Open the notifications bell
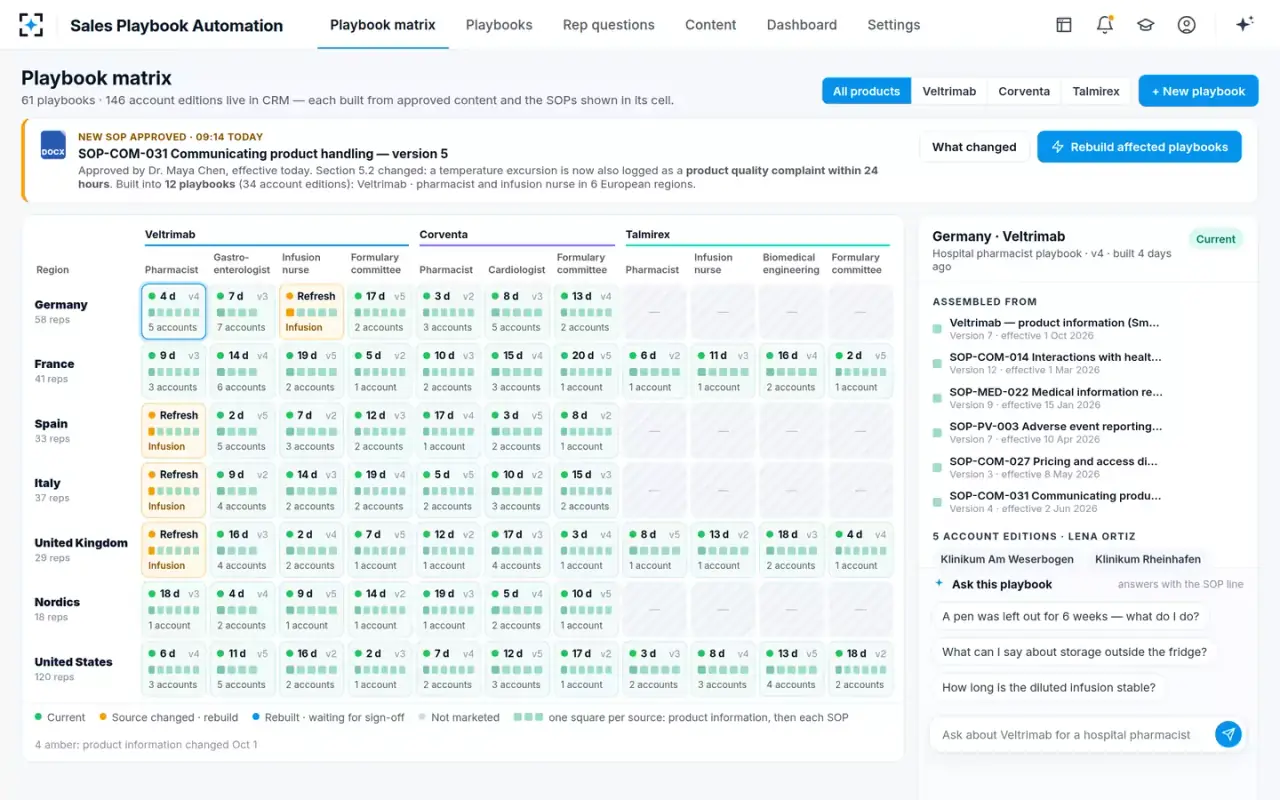This screenshot has width=1280, height=800. click(1105, 25)
